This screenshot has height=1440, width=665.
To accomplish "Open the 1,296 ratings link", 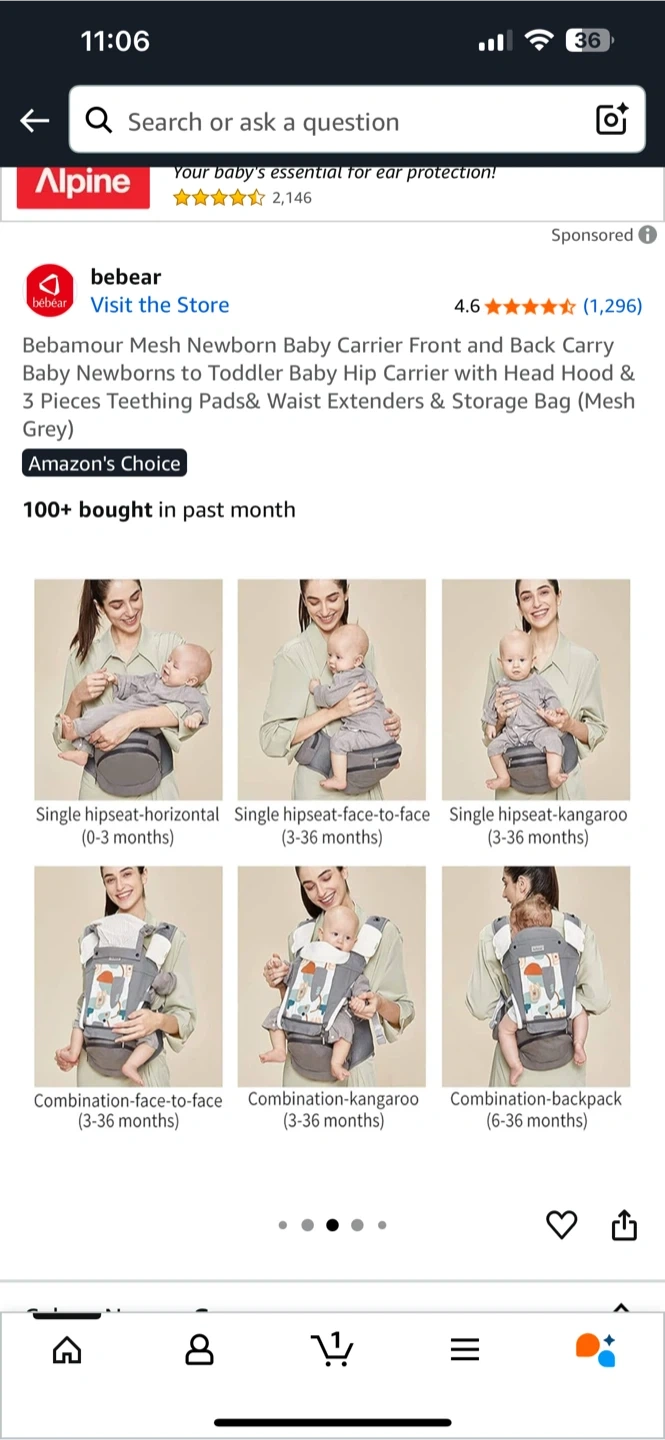I will pyautogui.click(x=612, y=306).
